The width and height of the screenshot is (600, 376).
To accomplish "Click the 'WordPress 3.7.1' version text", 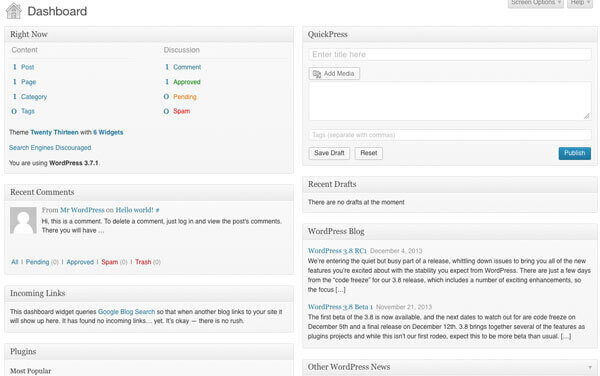I will point(74,163).
